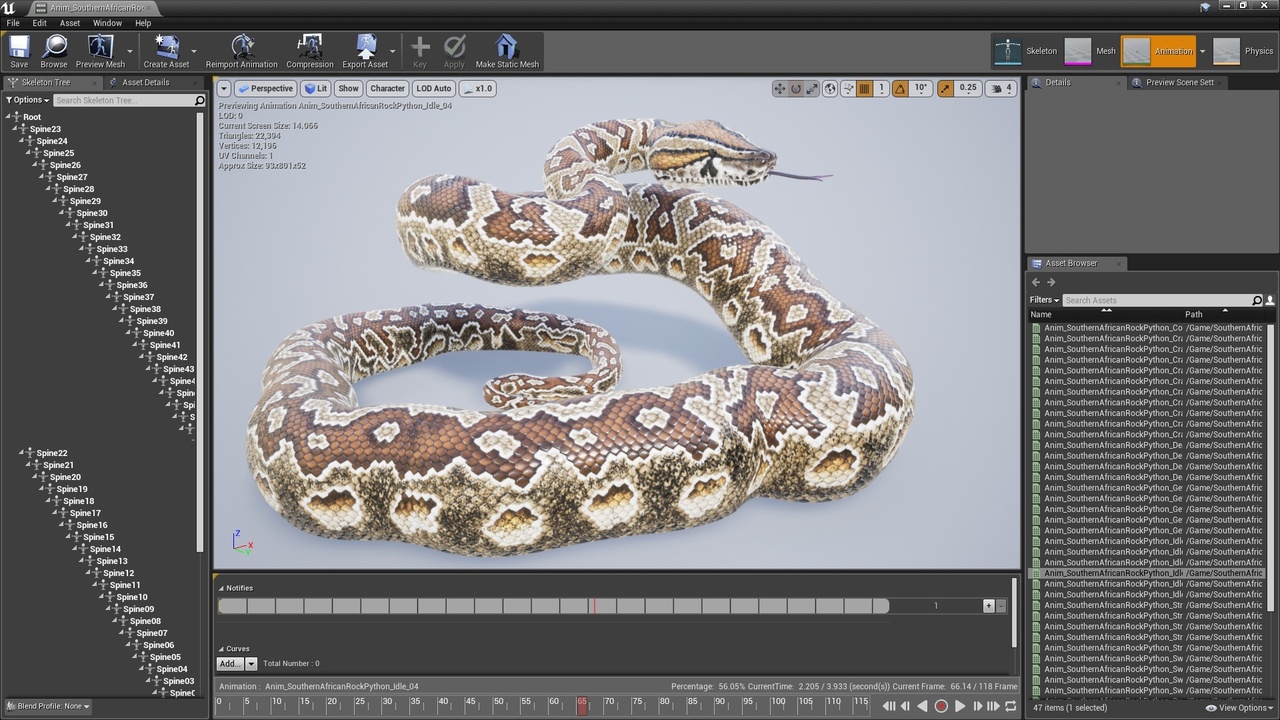
Task: Open the Asset Browser Filters dropdown
Action: point(1044,300)
